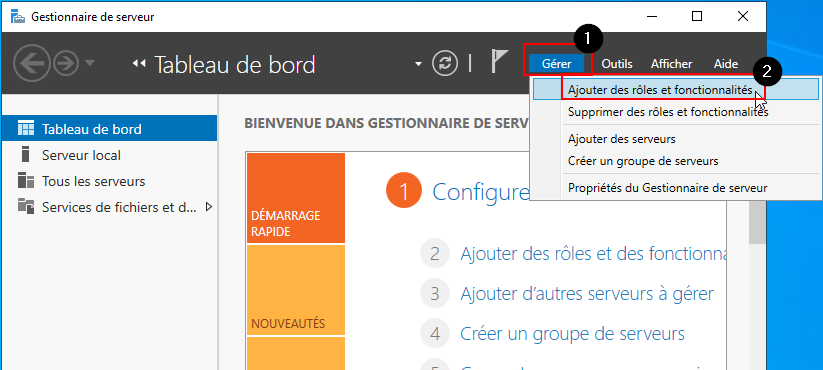Click the double-arrow breadcrumb icon before Tableau de bord

139,64
